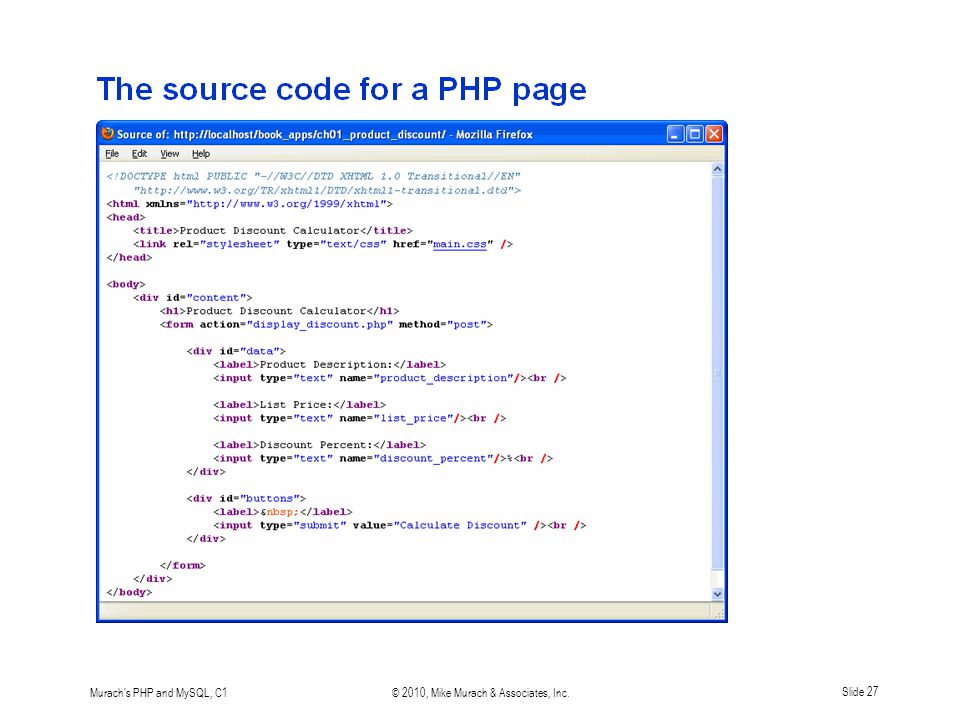Click the Discount Percent label line
This screenshot has height=720, width=960.
point(319,445)
